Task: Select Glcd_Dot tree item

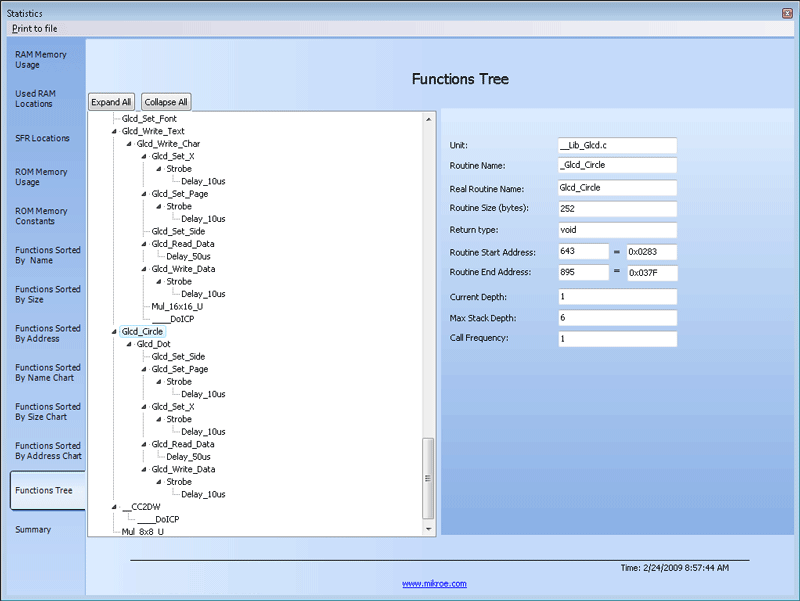Action: pos(154,344)
